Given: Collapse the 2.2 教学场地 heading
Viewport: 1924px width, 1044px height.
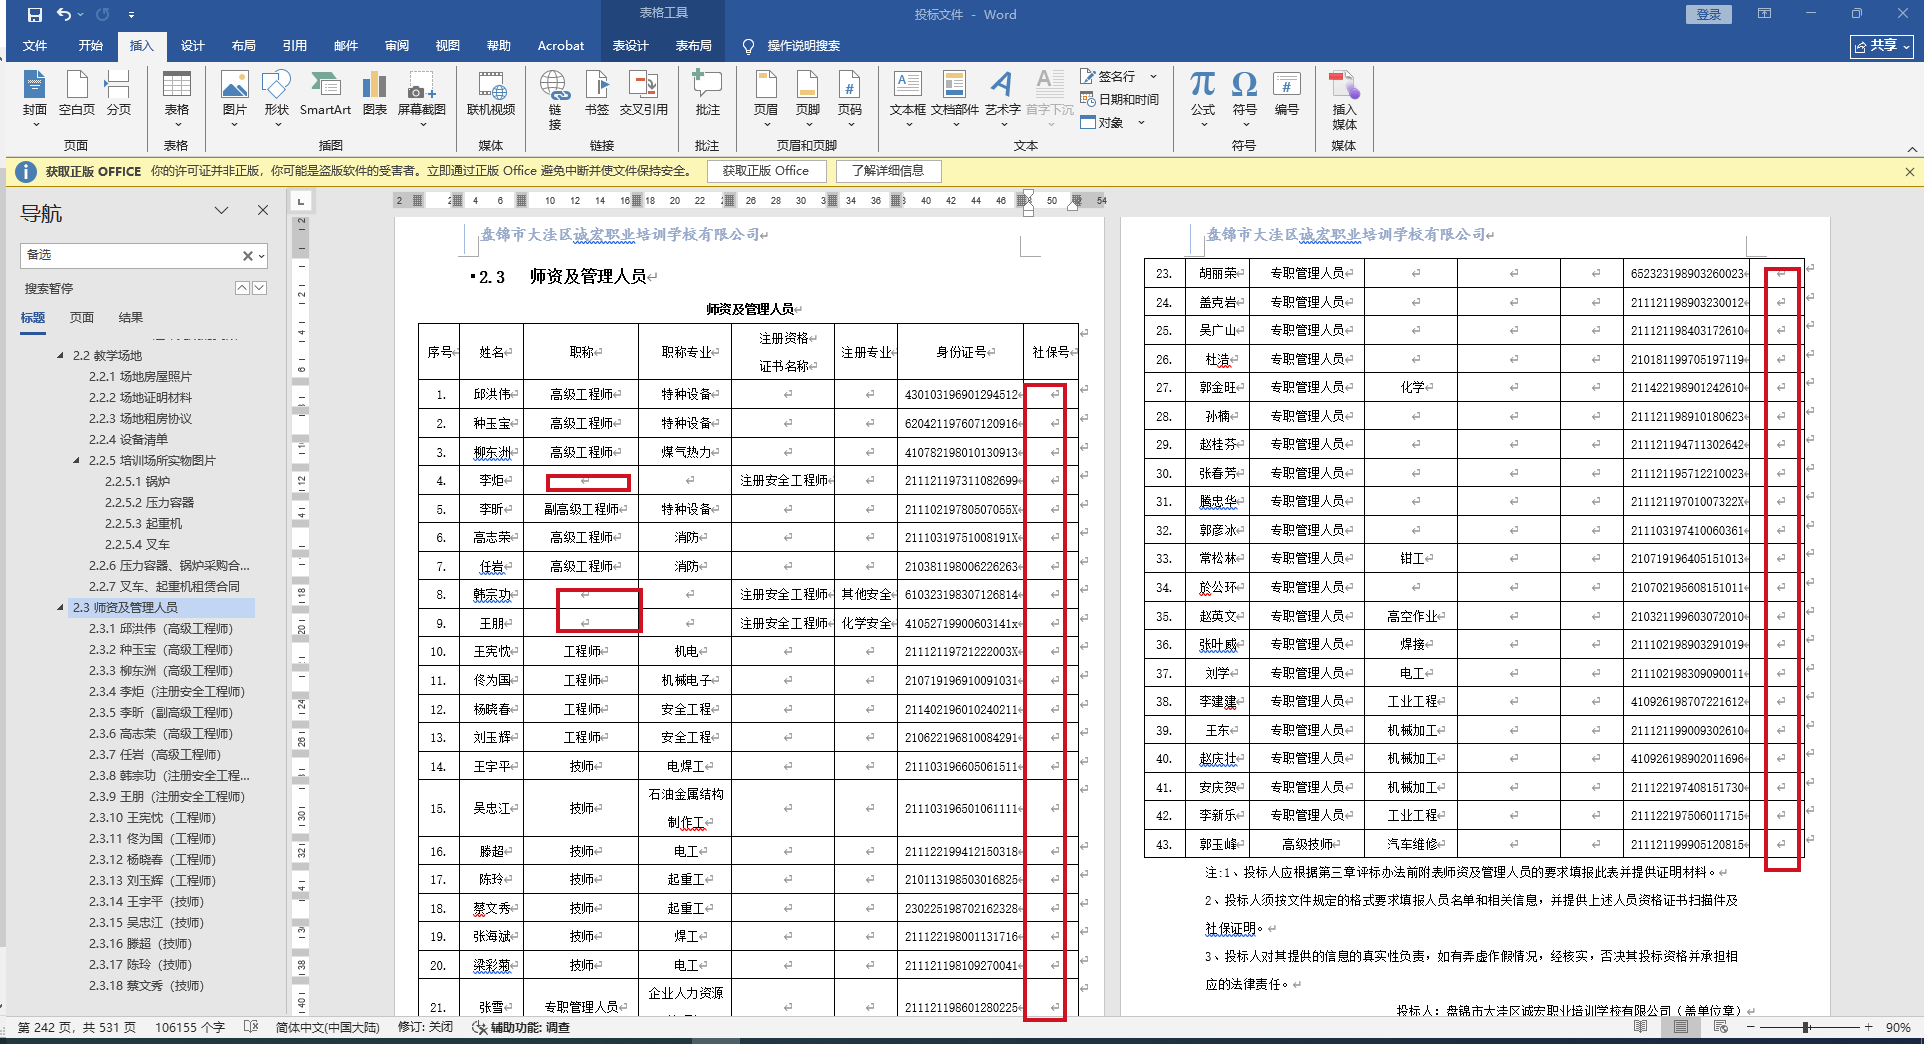Looking at the screenshot, I should coord(60,355).
